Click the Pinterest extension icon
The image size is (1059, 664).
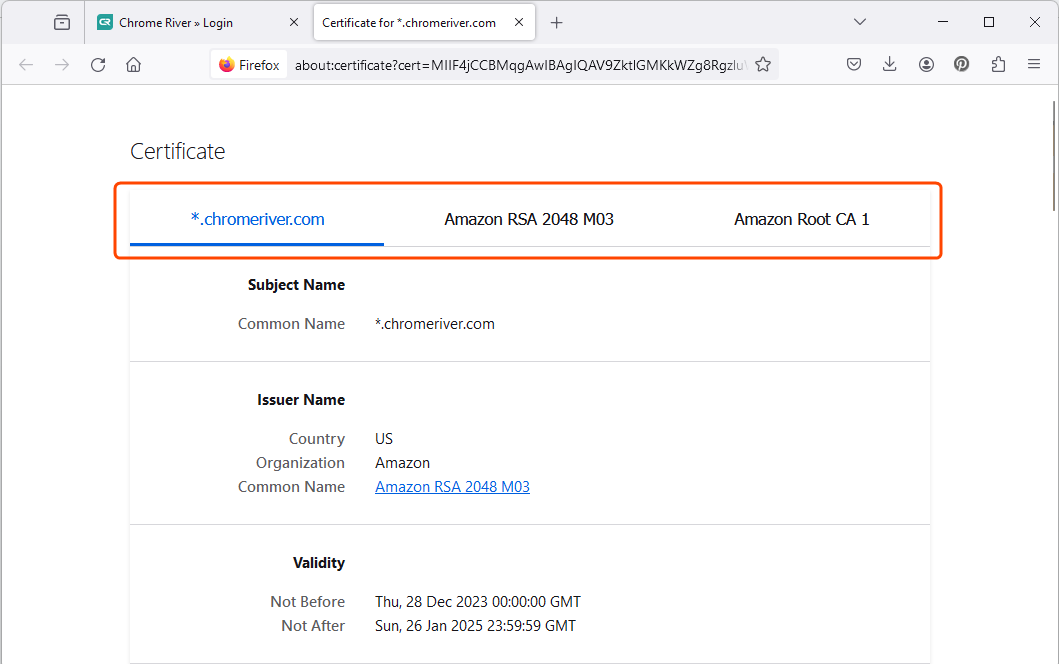pos(962,65)
